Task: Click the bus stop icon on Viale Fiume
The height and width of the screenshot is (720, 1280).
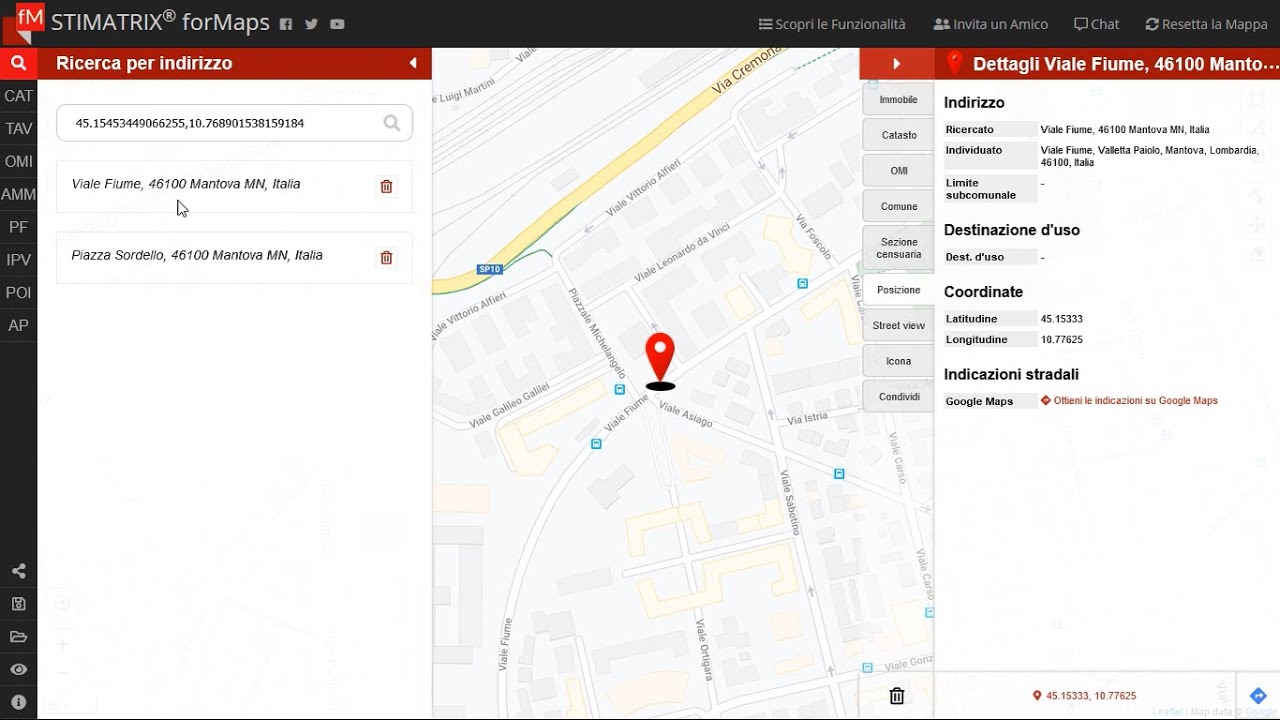Action: [596, 443]
